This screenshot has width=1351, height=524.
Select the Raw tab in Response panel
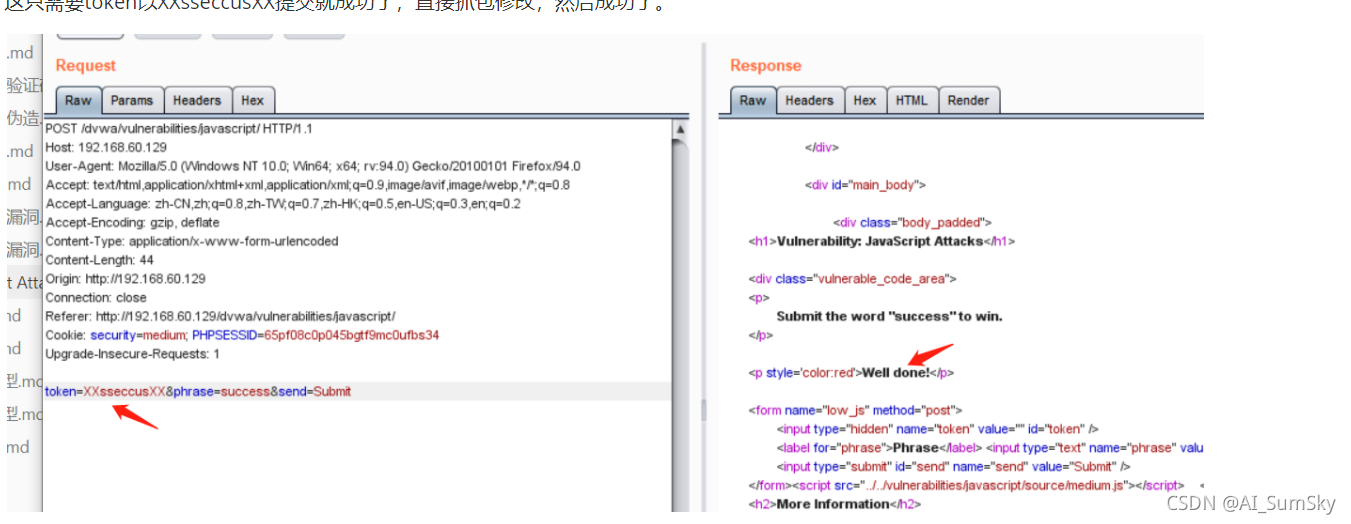pos(753,100)
